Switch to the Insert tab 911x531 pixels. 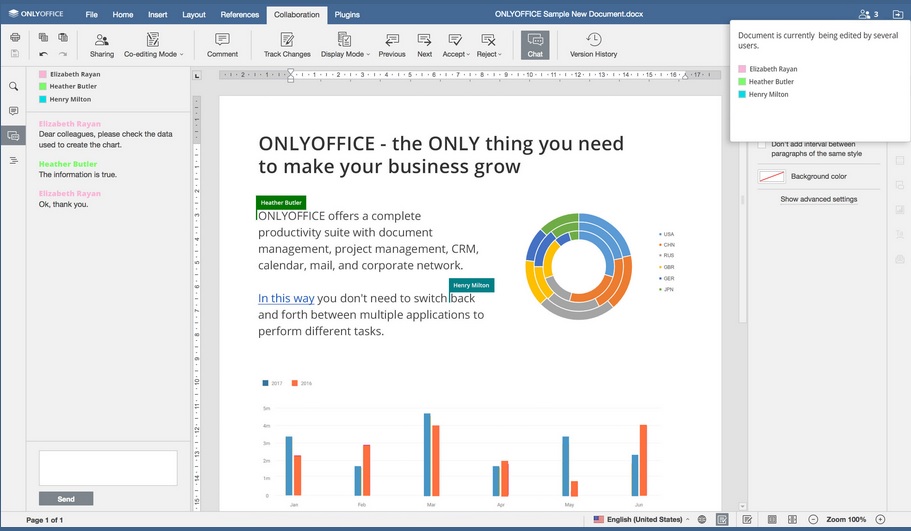click(157, 15)
